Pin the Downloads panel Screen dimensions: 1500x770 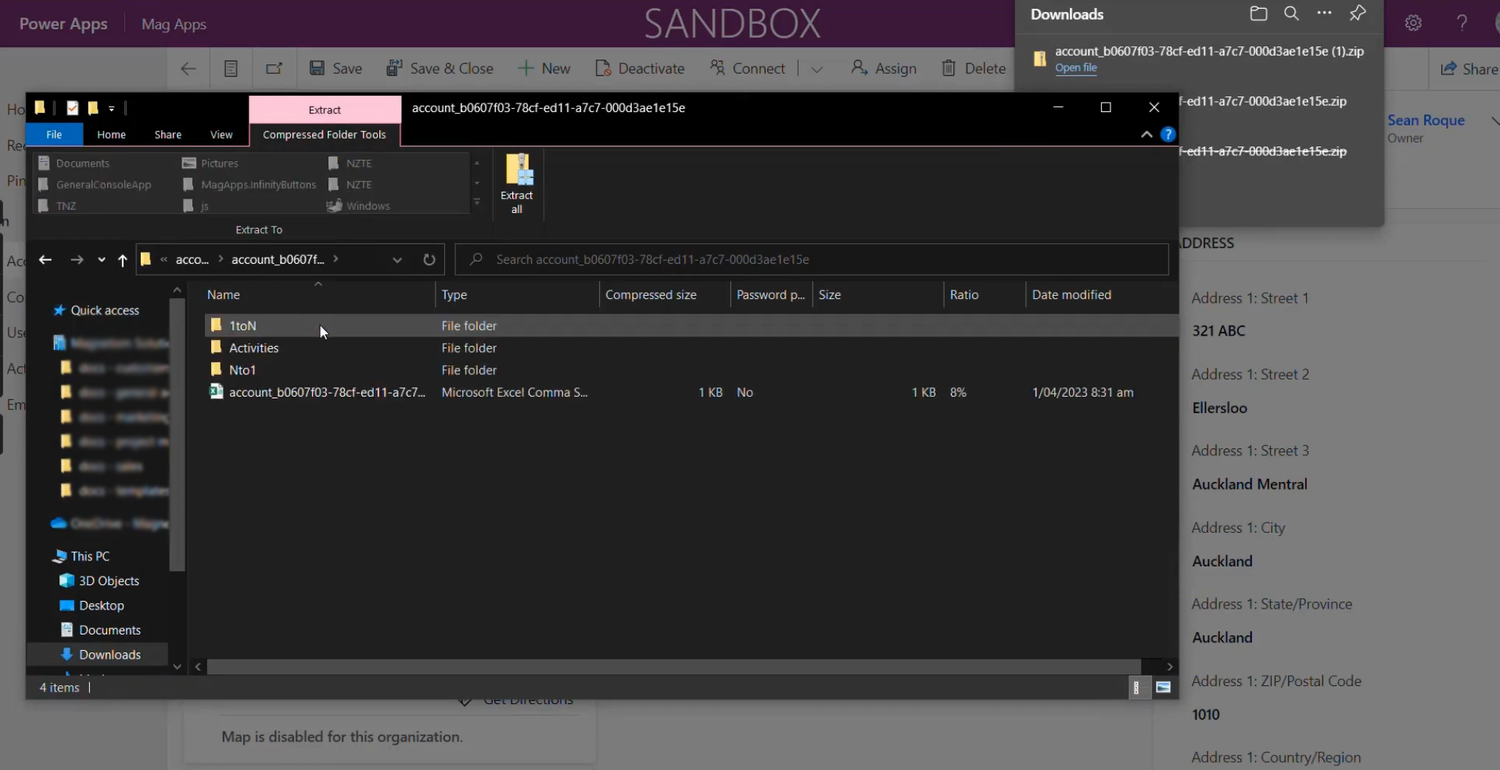[x=1357, y=14]
